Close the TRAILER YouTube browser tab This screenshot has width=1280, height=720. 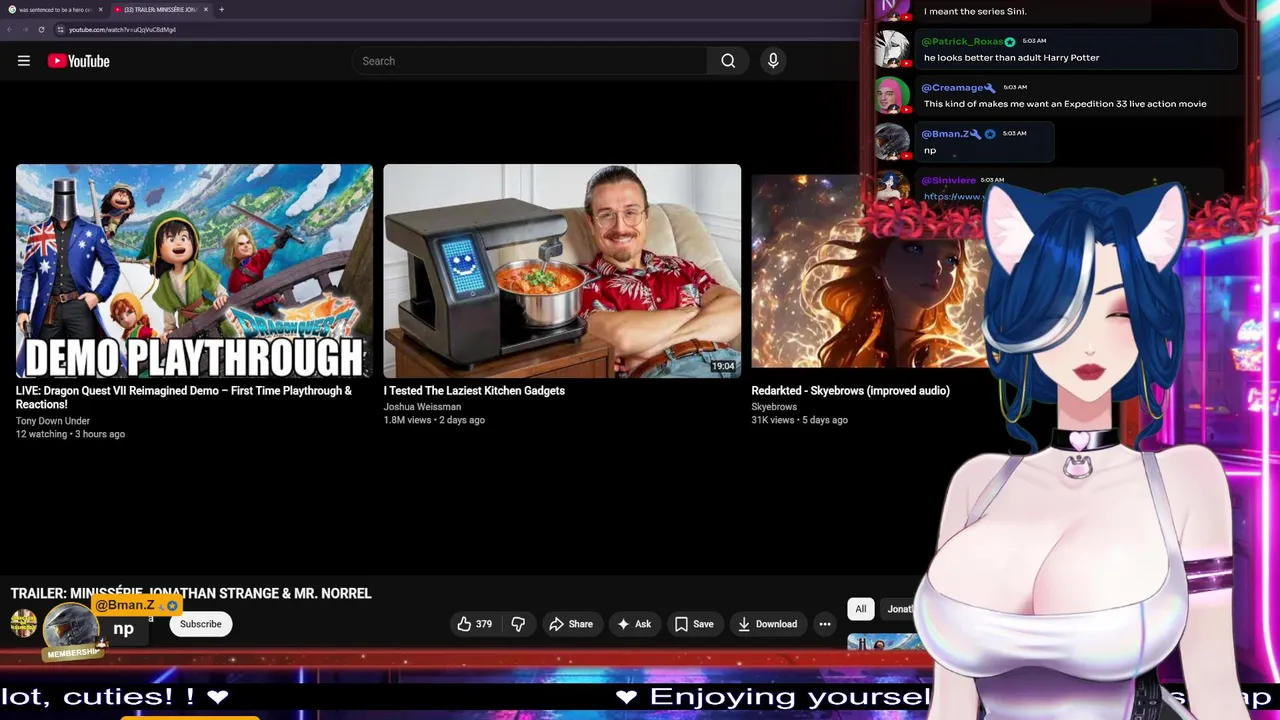pyautogui.click(x=206, y=10)
